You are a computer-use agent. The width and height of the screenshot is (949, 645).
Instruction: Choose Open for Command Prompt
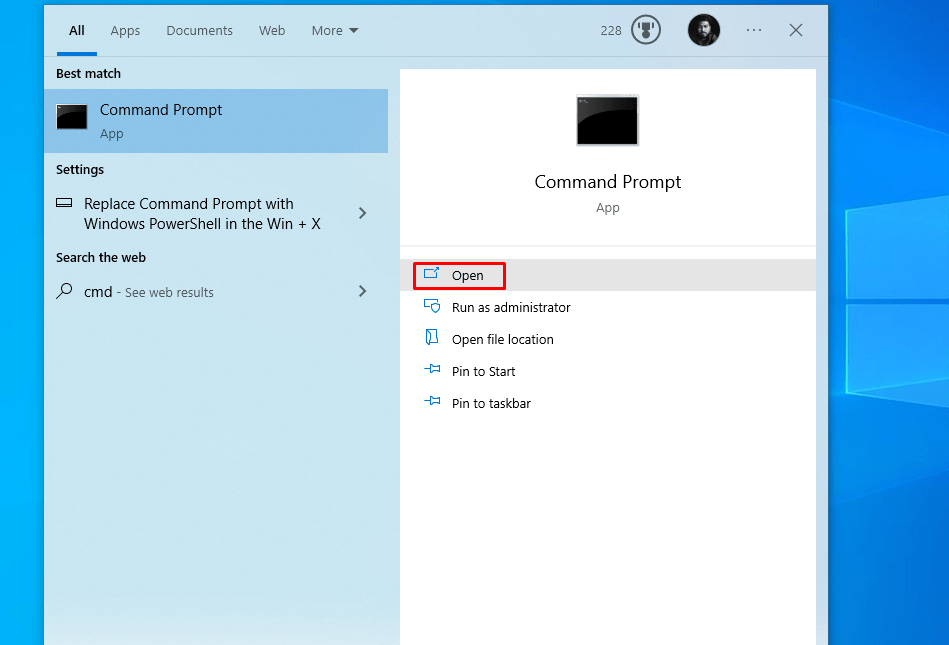coord(608,275)
